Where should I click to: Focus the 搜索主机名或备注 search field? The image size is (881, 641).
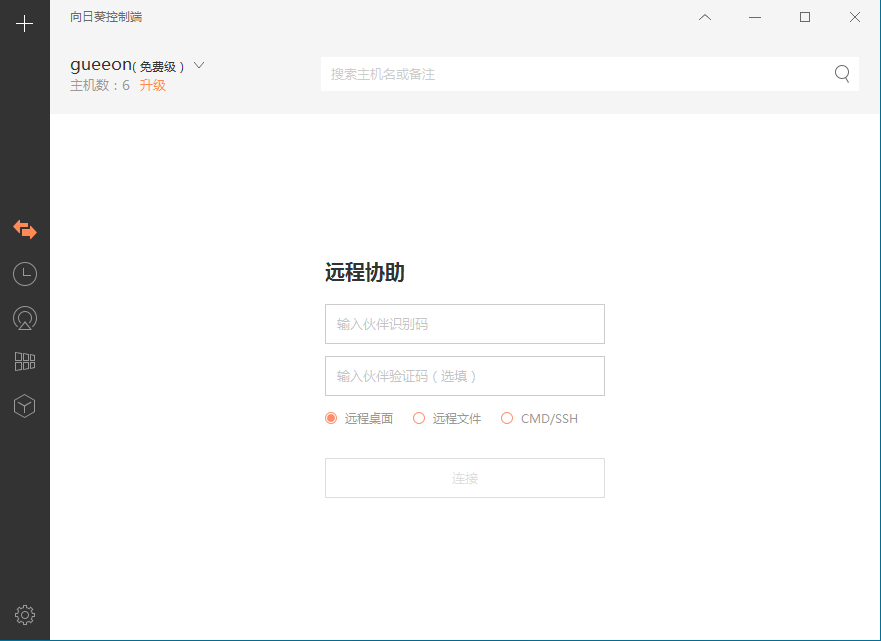[575, 74]
